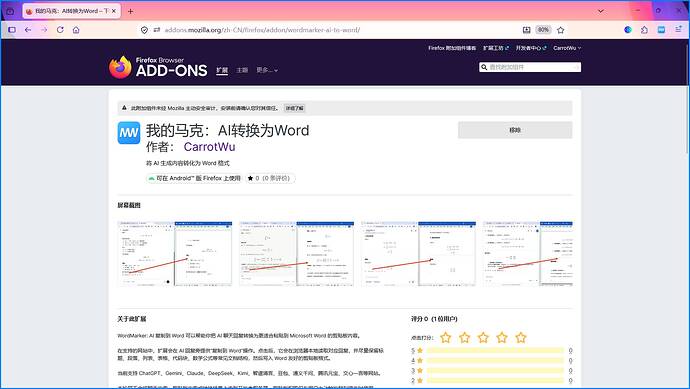This screenshot has height=389, width=690.
Task: Open 开发者中心 developer hub link
Action: [531, 48]
